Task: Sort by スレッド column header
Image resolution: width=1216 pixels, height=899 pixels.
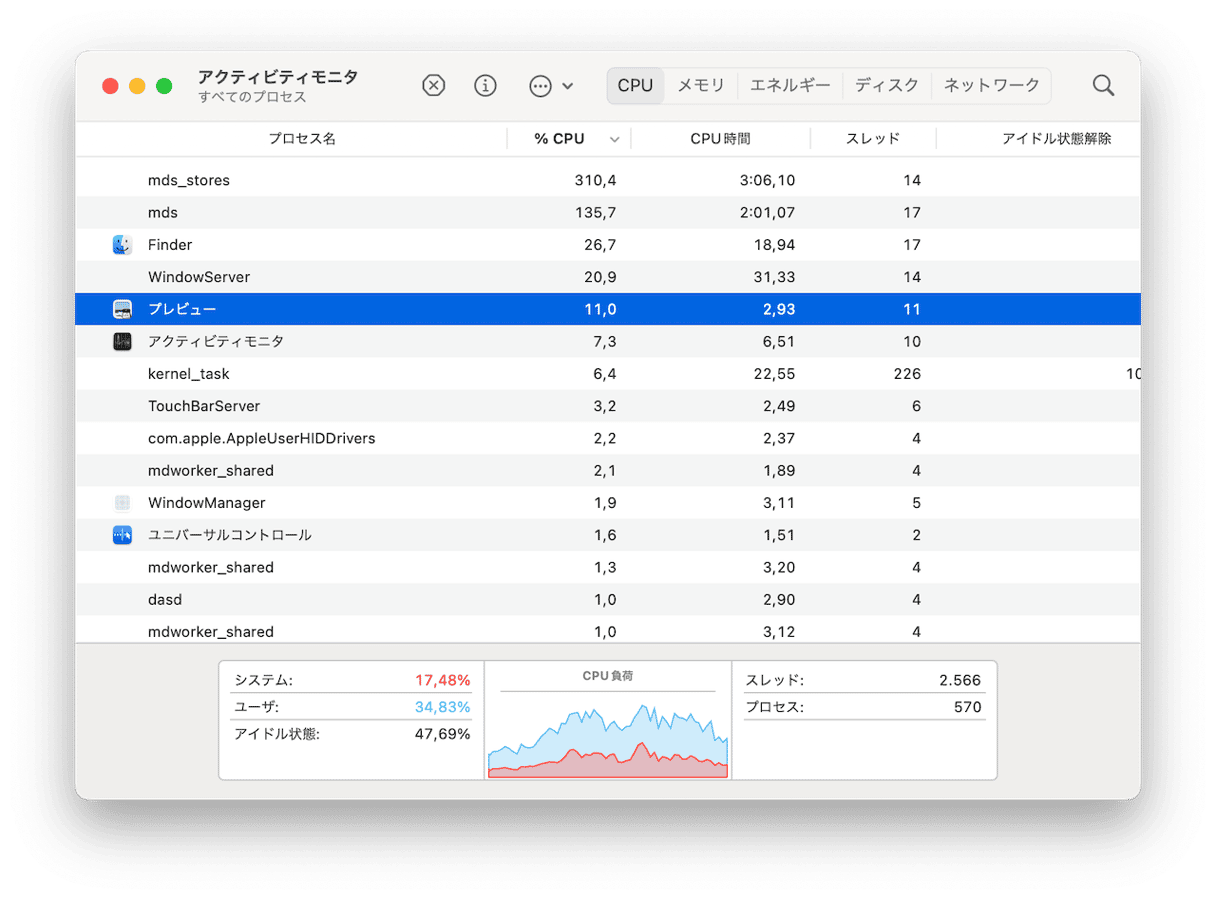Action: [x=873, y=139]
